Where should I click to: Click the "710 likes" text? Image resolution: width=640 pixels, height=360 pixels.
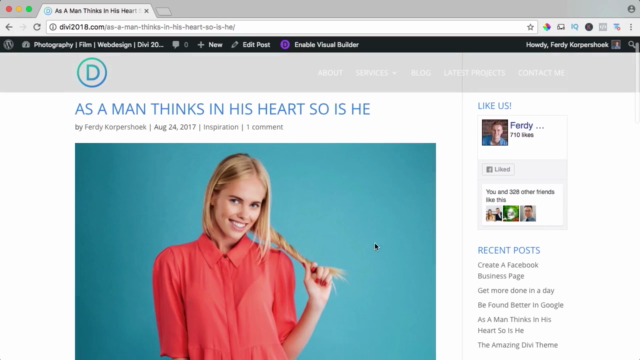click(522, 135)
